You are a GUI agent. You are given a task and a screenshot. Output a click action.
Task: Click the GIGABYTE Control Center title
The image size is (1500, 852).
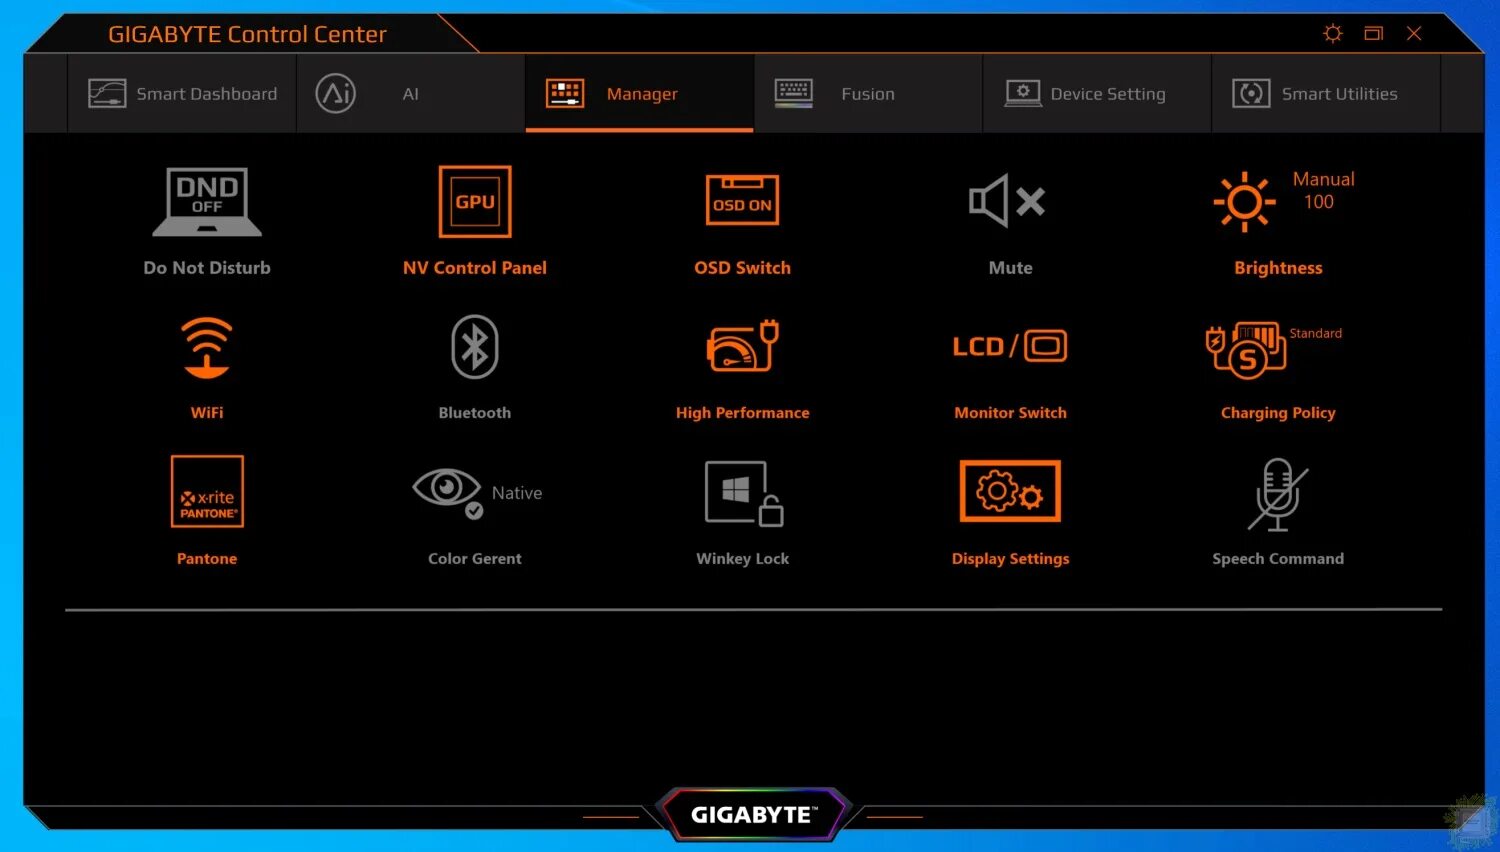(x=247, y=34)
